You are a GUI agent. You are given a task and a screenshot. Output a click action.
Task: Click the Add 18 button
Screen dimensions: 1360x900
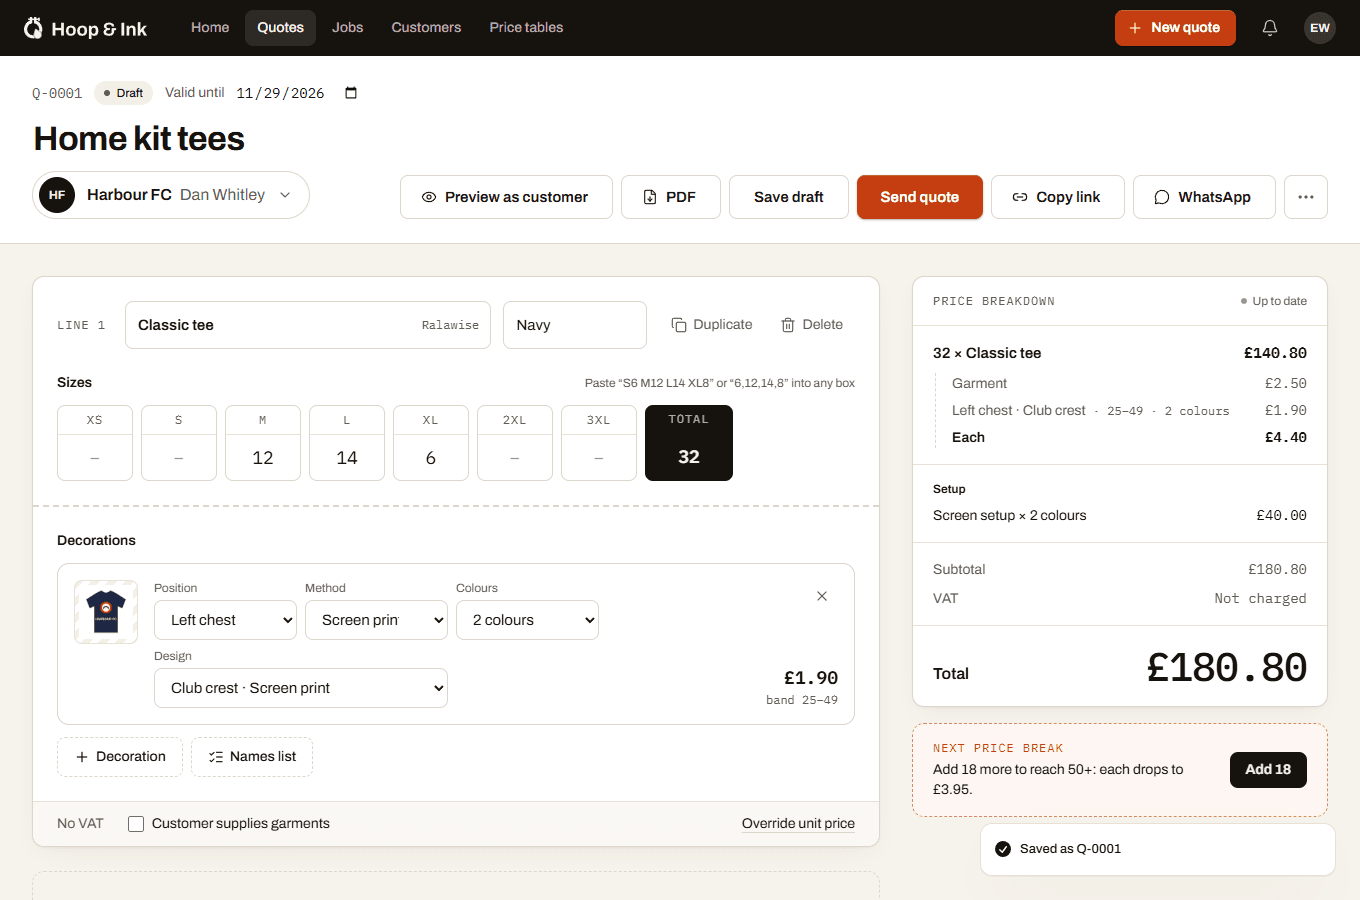tap(1268, 770)
